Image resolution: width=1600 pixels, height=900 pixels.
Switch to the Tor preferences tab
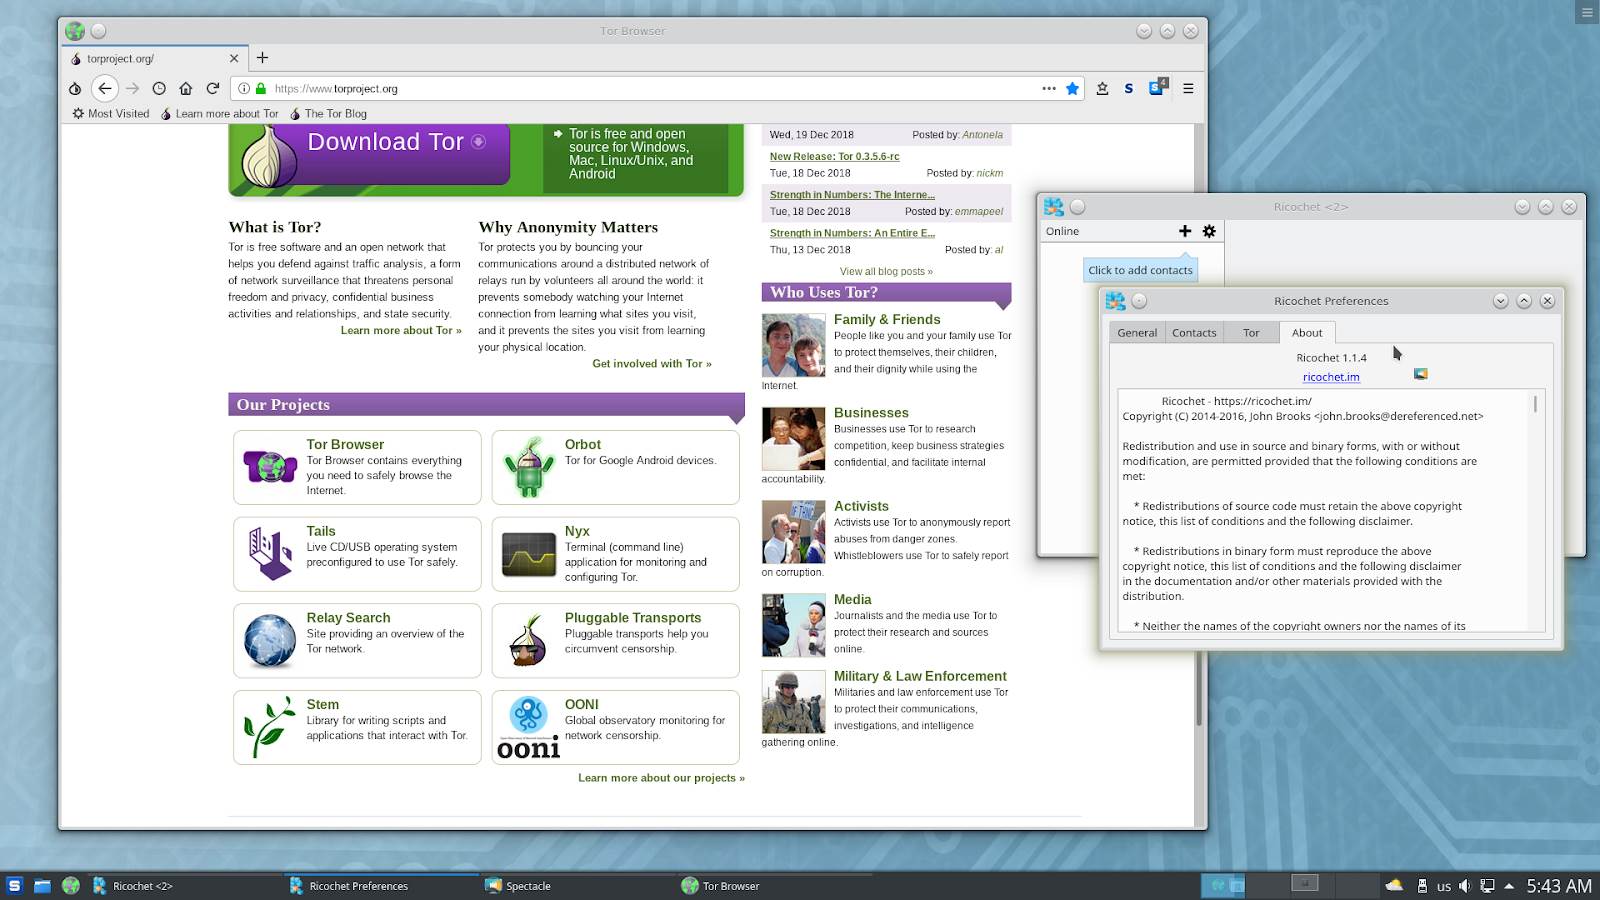pos(1251,333)
